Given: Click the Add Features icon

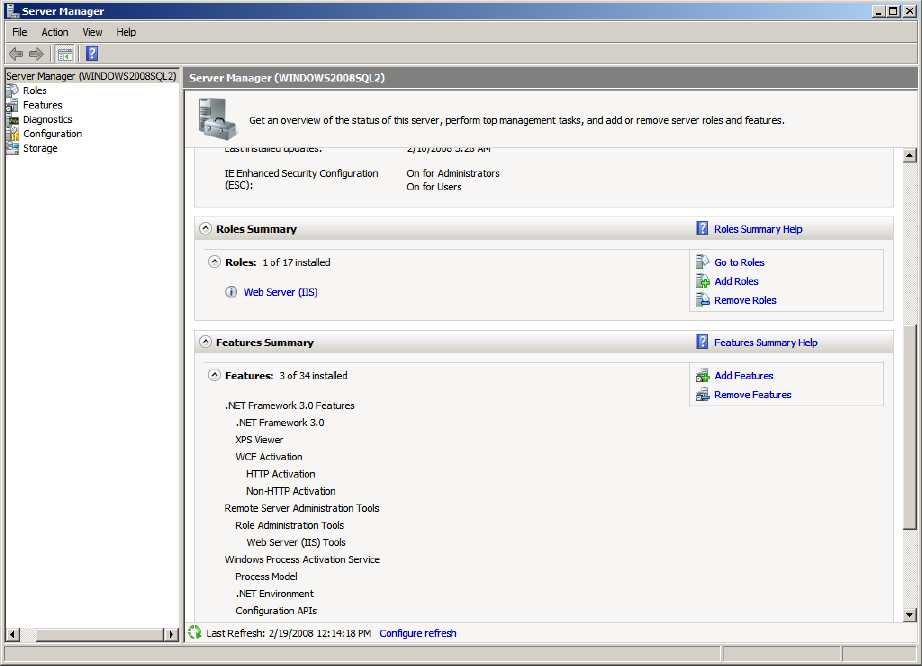Looking at the screenshot, I should (703, 375).
